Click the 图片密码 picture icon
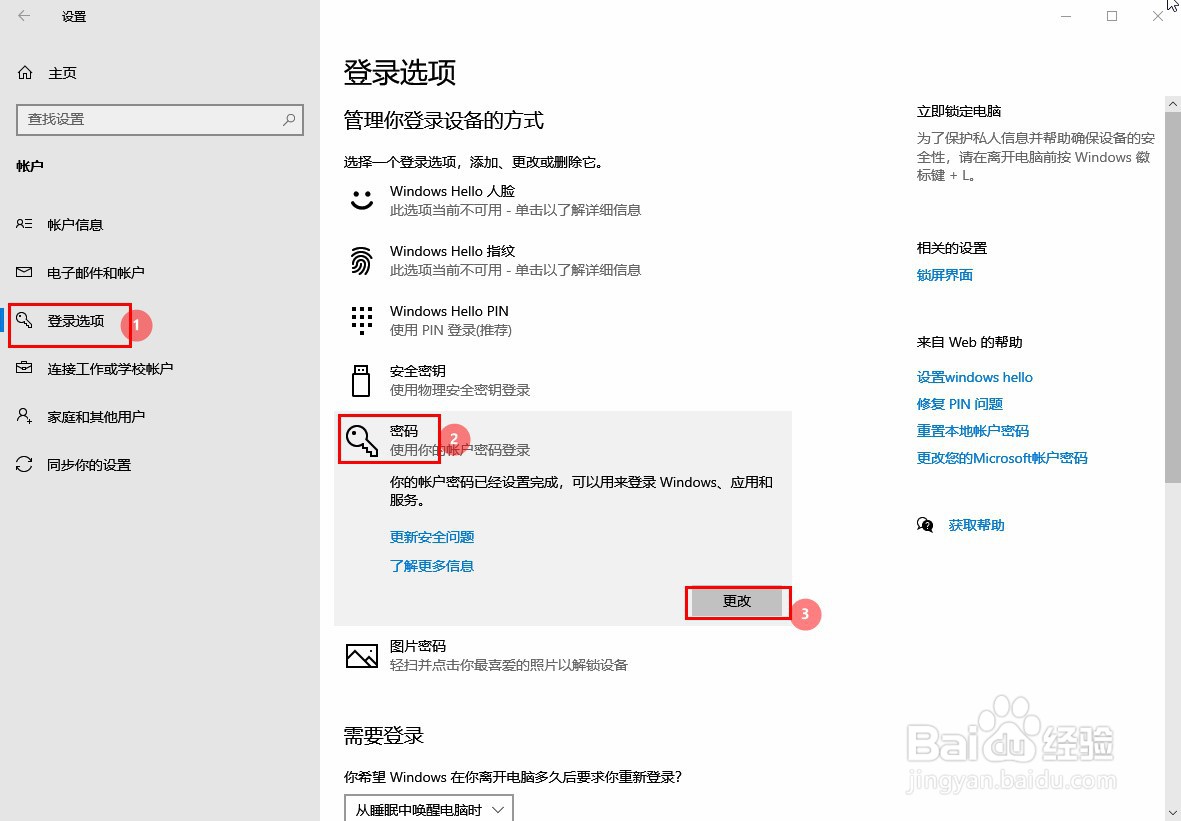1181x821 pixels. tap(362, 655)
